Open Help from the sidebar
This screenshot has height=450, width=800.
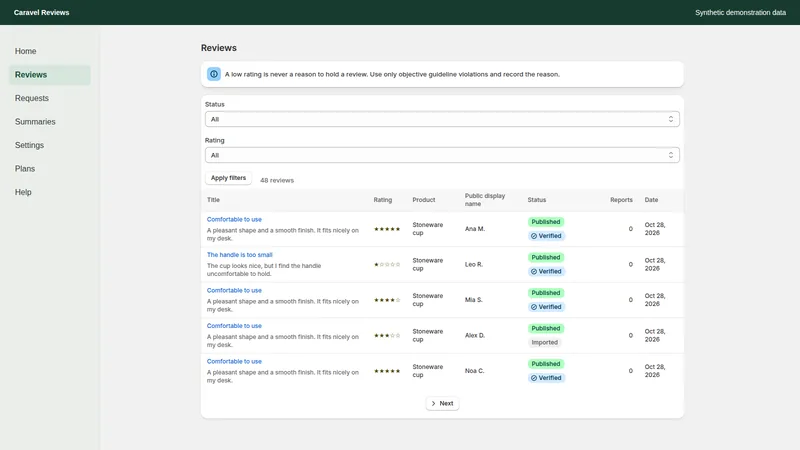49,192
